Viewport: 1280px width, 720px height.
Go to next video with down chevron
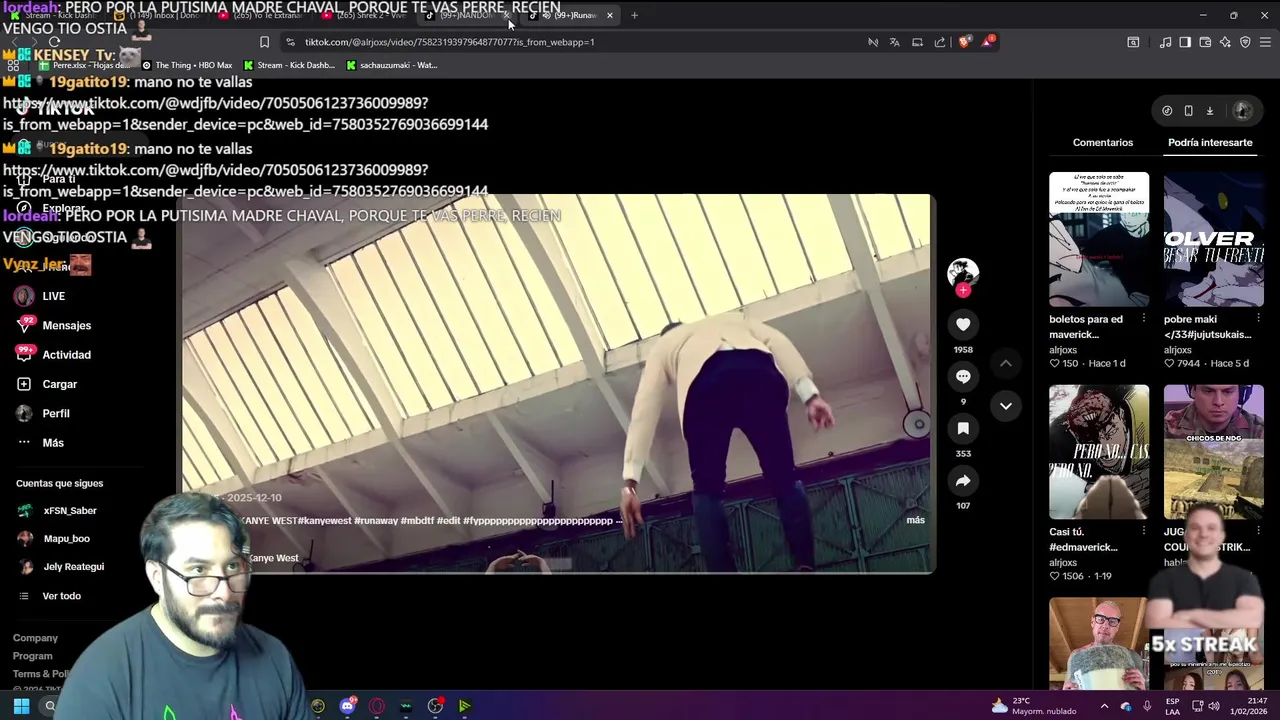1005,406
